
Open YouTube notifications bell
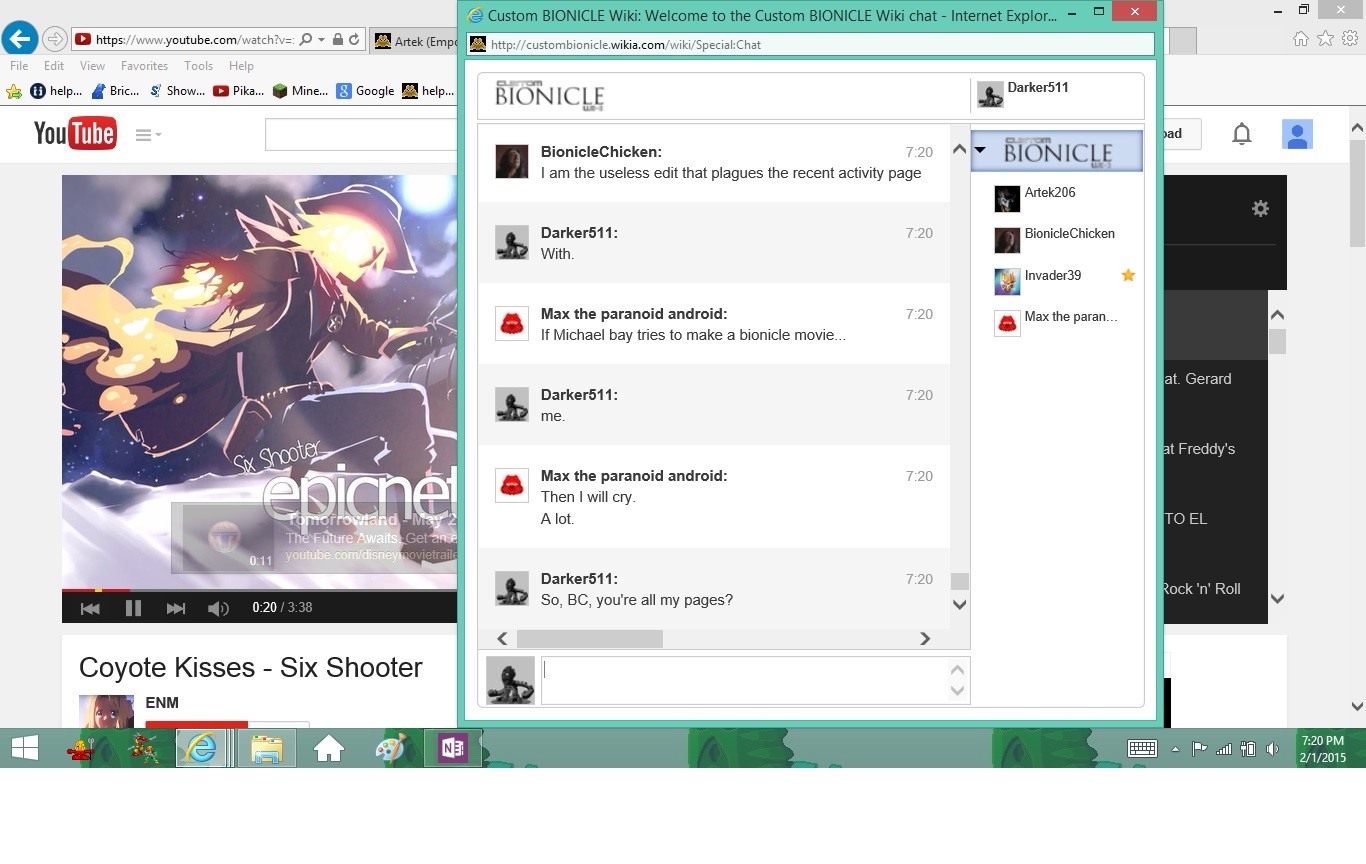(x=1242, y=134)
